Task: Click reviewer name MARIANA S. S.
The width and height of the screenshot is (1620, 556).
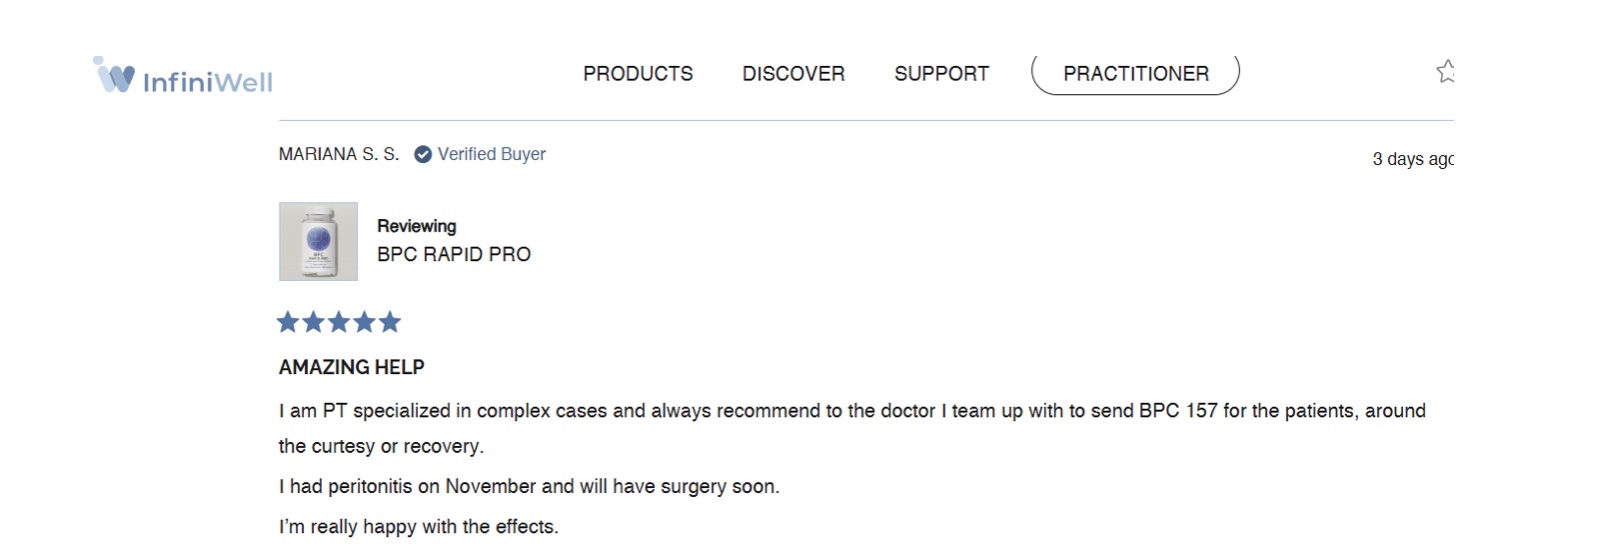Action: [338, 154]
